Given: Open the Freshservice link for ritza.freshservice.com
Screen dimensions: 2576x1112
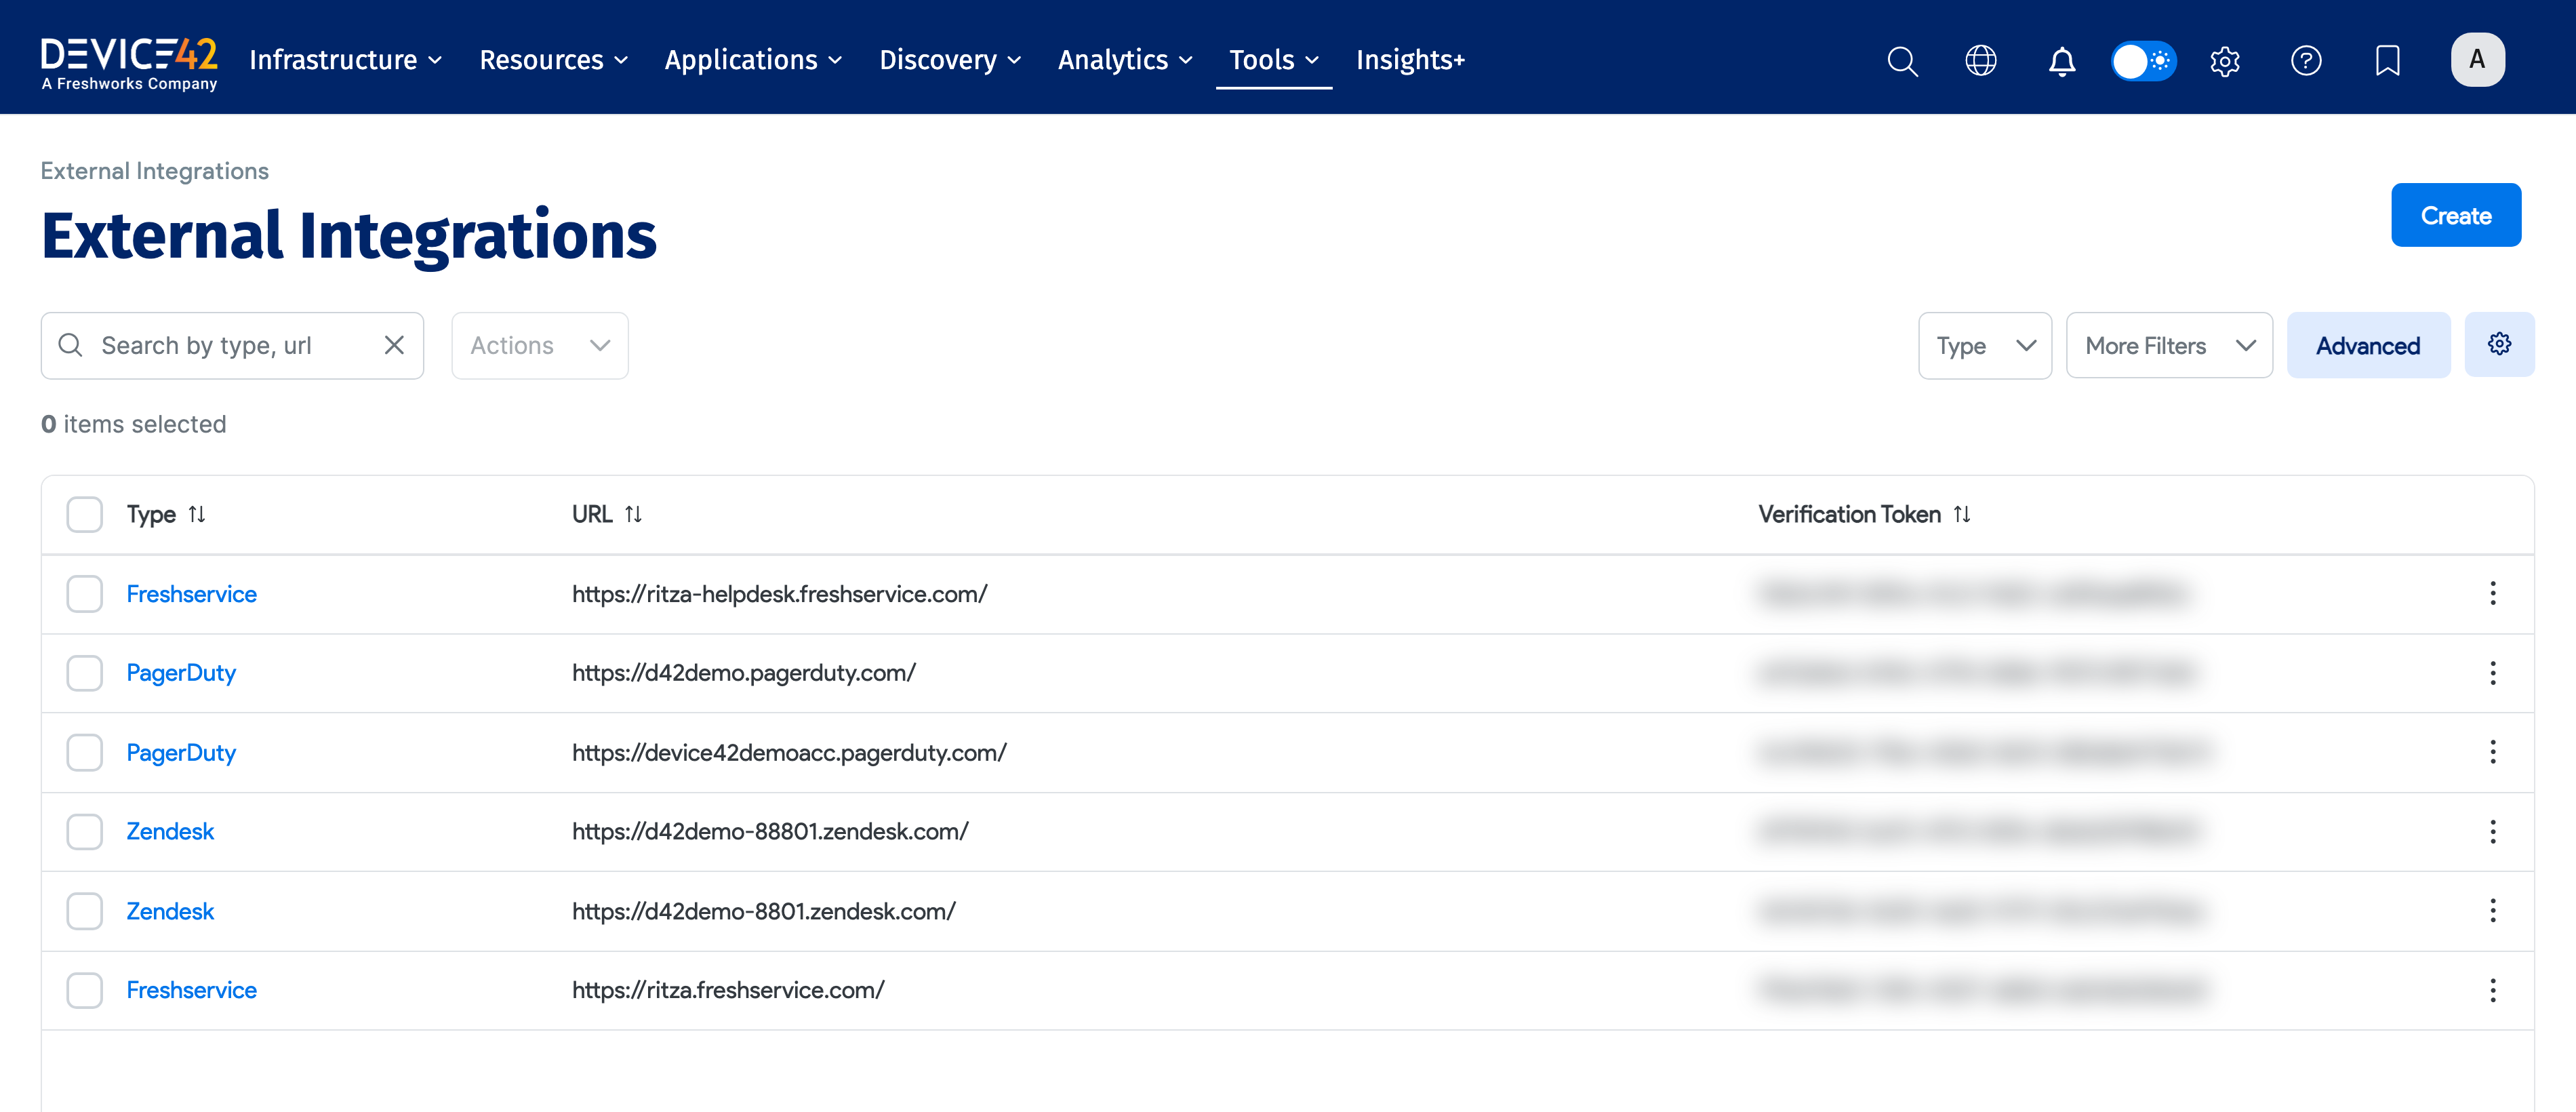Looking at the screenshot, I should [x=191, y=990].
